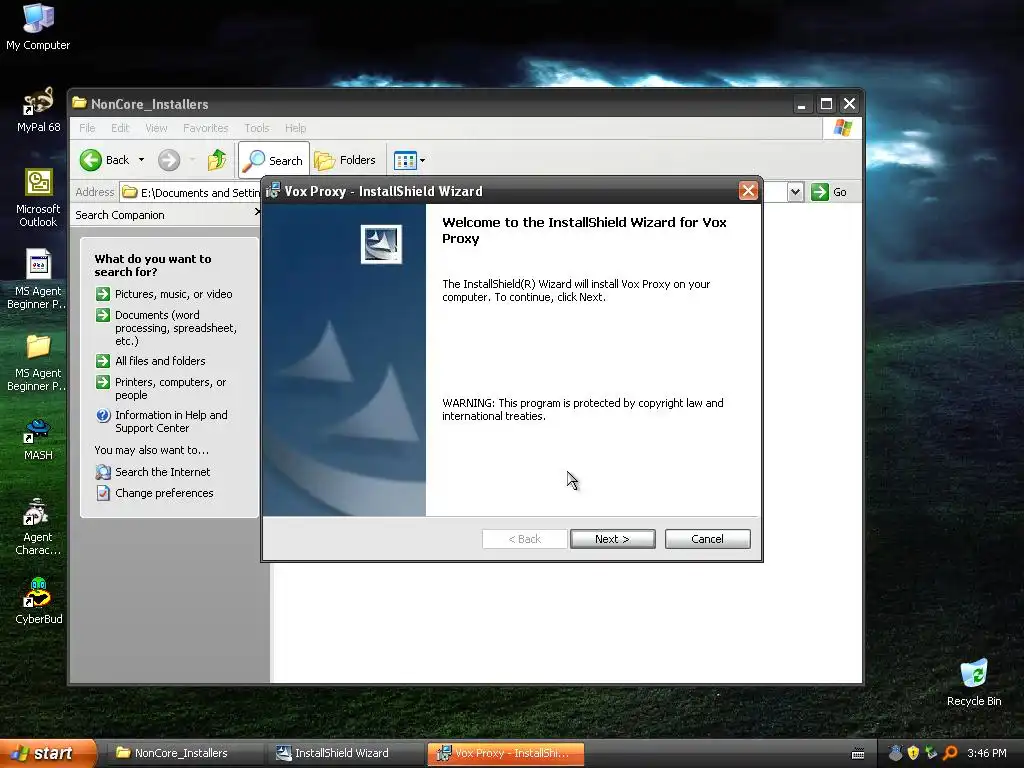This screenshot has width=1024, height=768.
Task: Click the Forward arrow in explorer toolbar
Action: [169, 160]
